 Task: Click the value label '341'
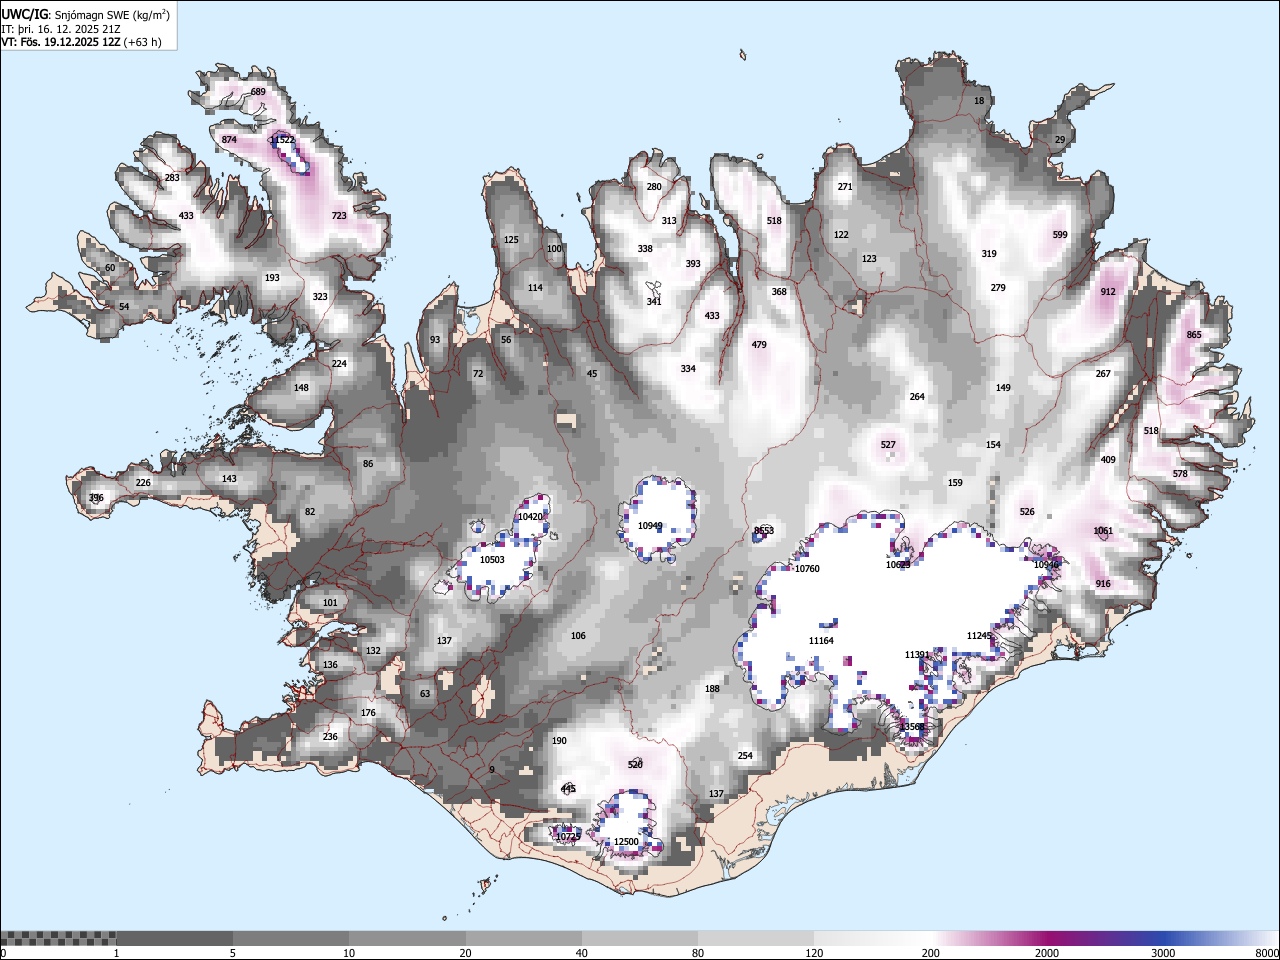tap(654, 302)
